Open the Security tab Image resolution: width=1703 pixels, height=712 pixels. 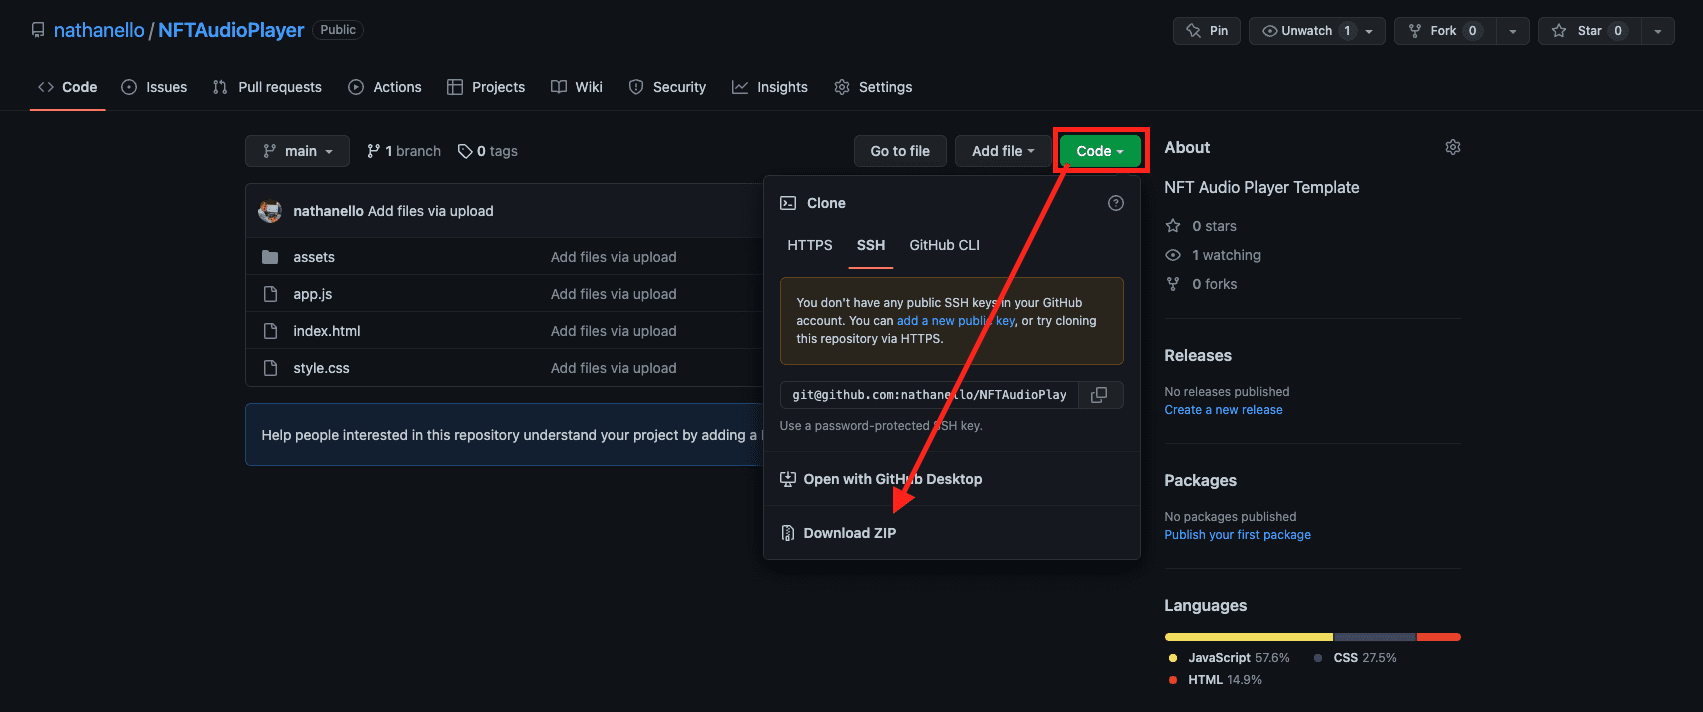(667, 87)
